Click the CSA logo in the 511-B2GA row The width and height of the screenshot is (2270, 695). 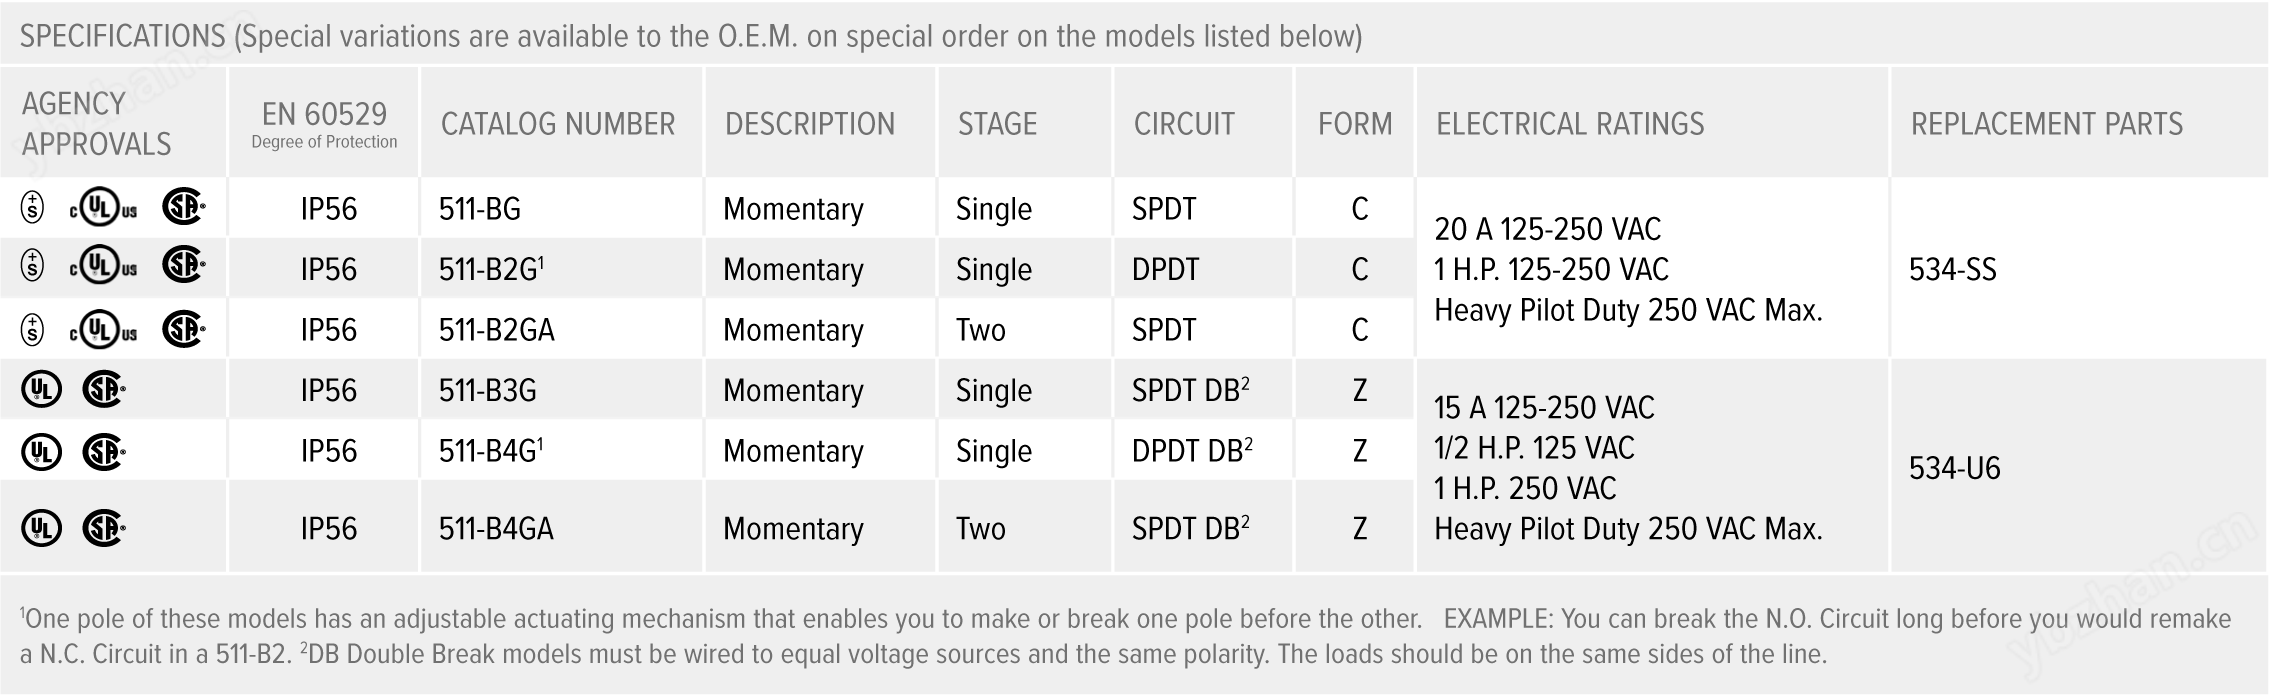[x=183, y=329]
